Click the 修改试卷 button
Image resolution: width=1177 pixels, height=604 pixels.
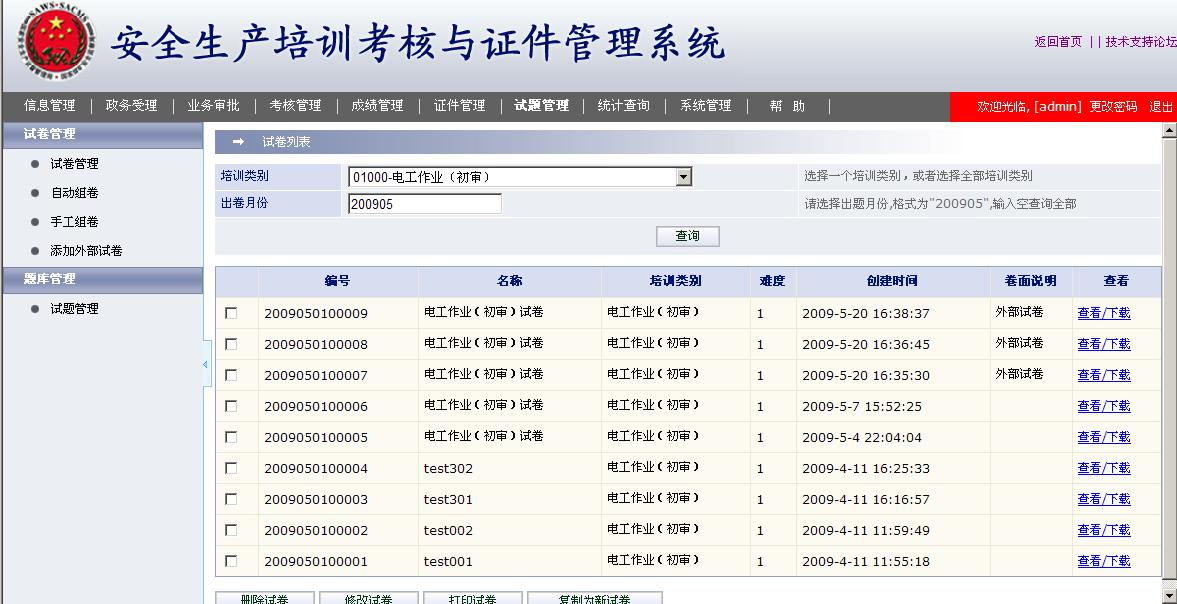[369, 598]
